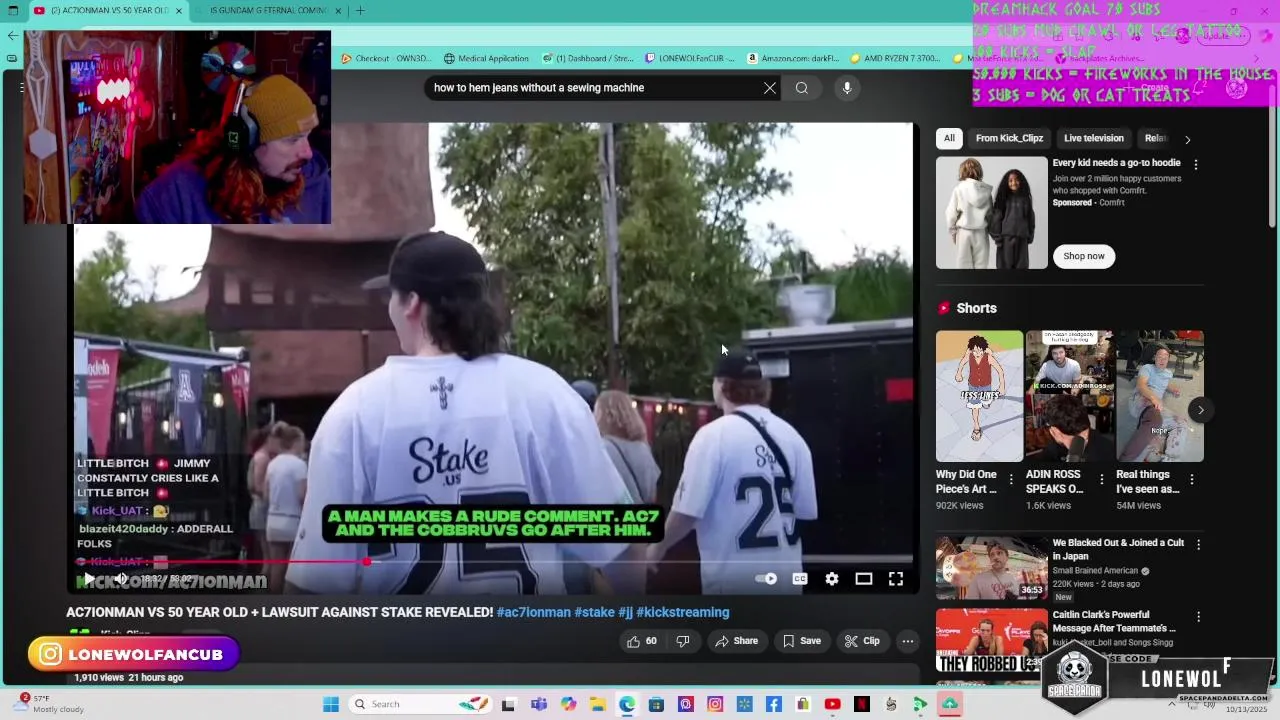Click the Windows taskbar Search box
This screenshot has width=1280, height=720.
click(x=419, y=704)
